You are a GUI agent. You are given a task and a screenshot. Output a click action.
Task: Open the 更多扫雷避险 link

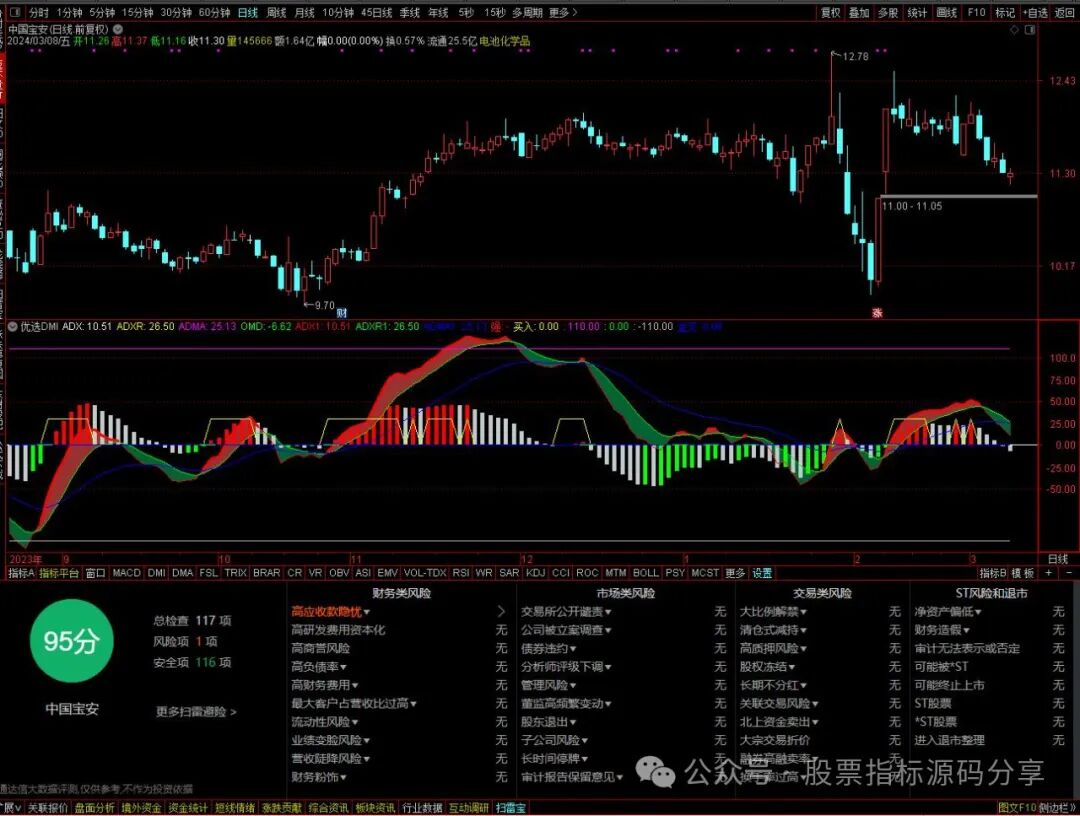tap(196, 712)
